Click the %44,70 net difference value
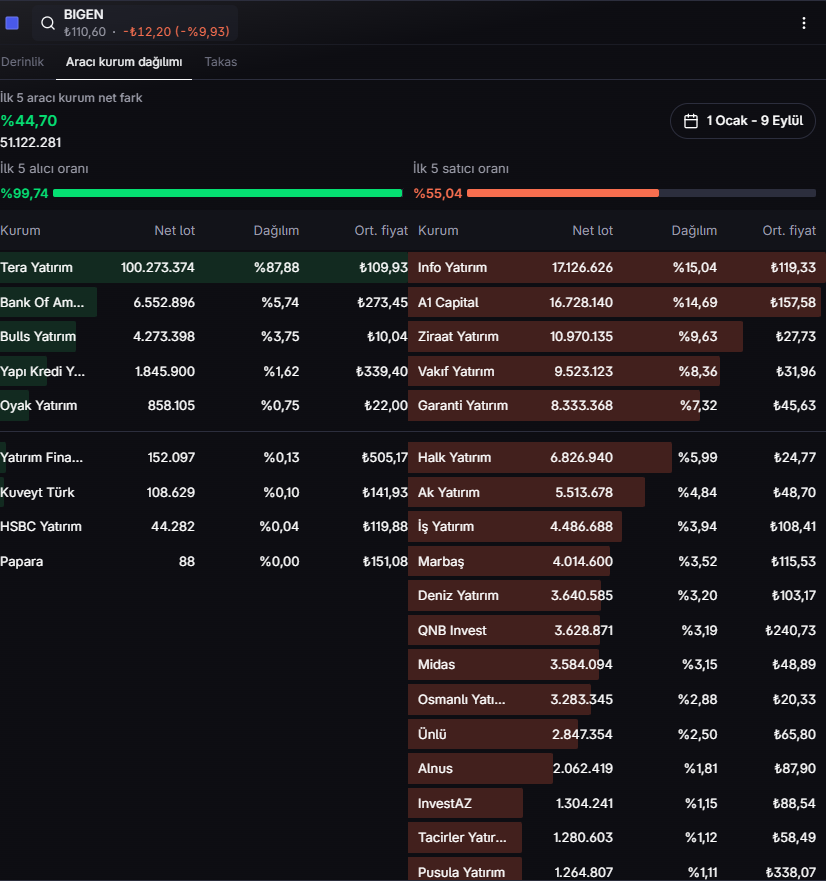The image size is (826, 881). click(x=29, y=121)
